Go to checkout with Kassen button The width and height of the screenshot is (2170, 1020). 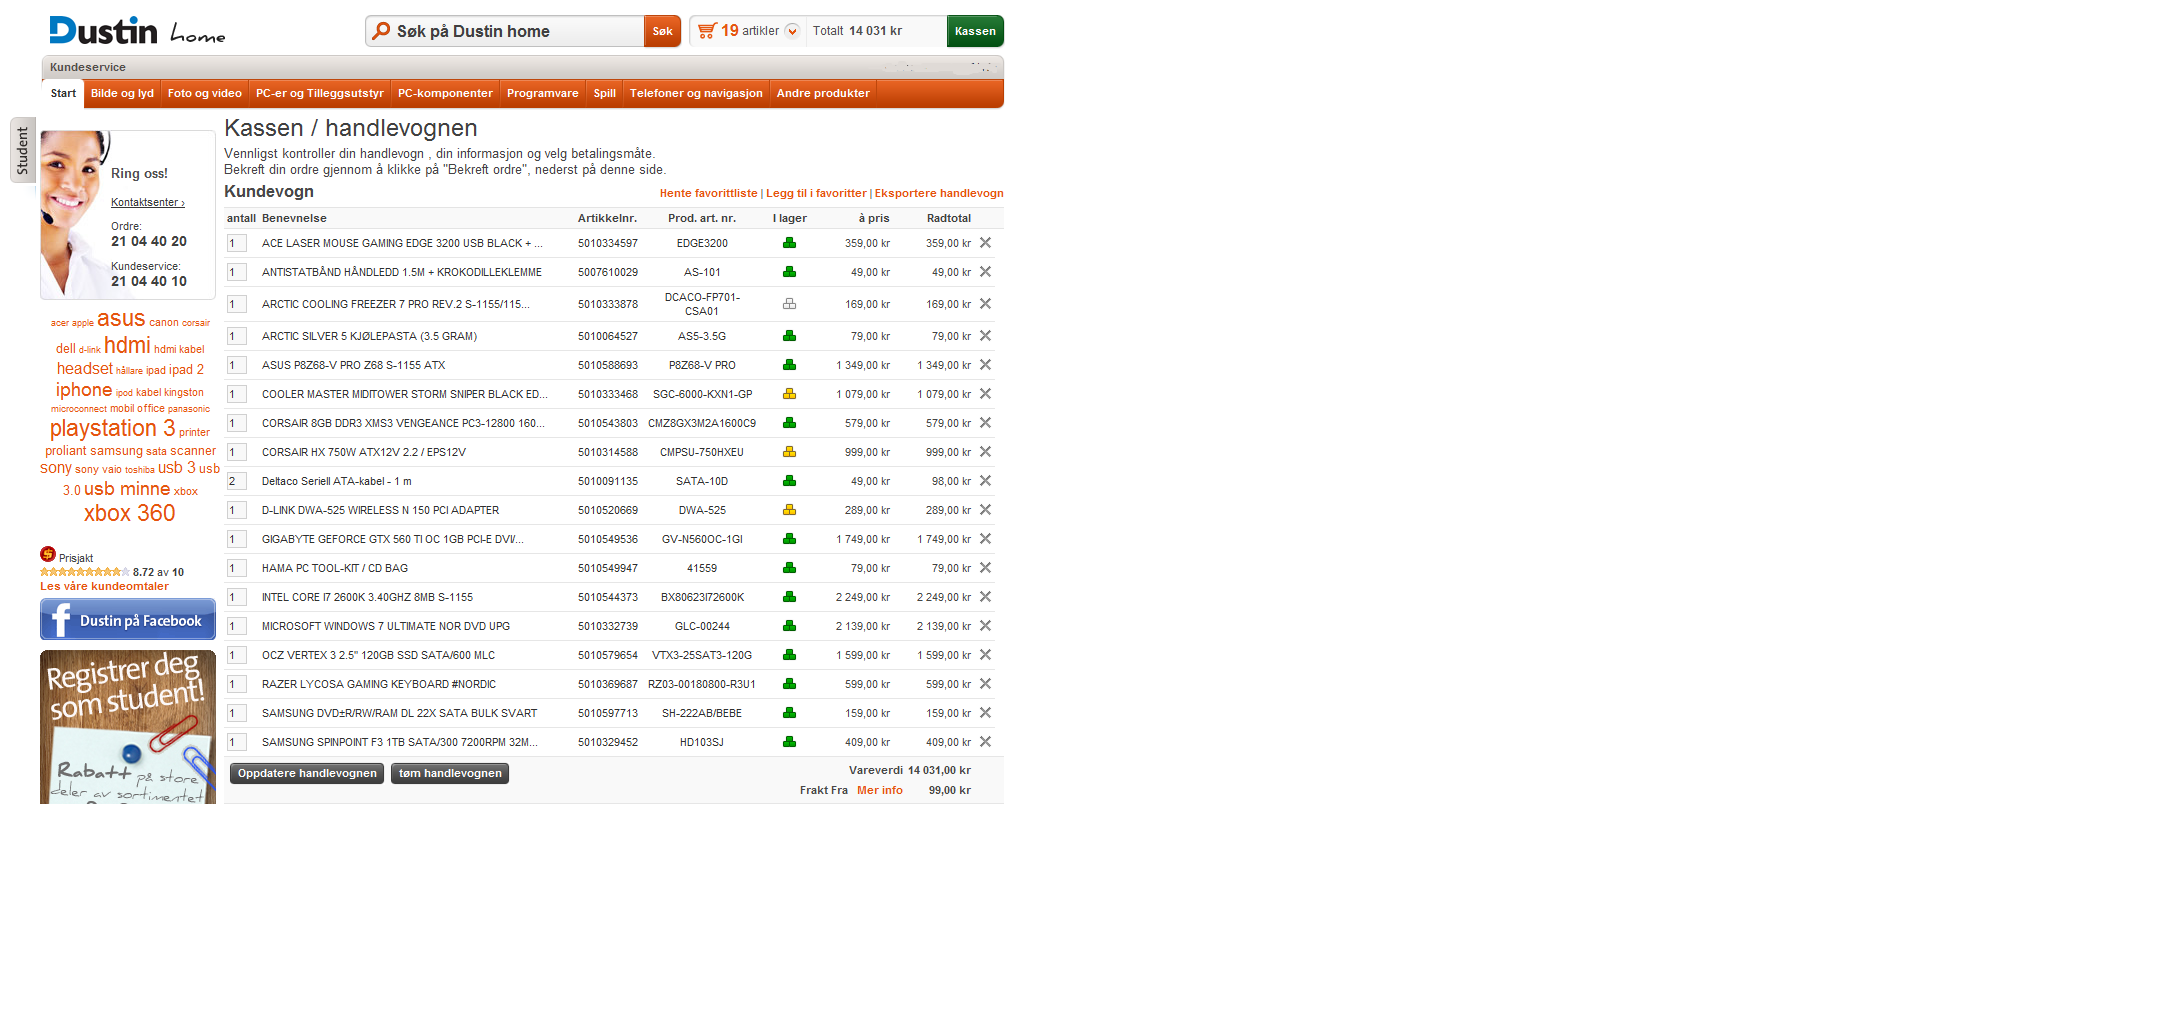975,31
